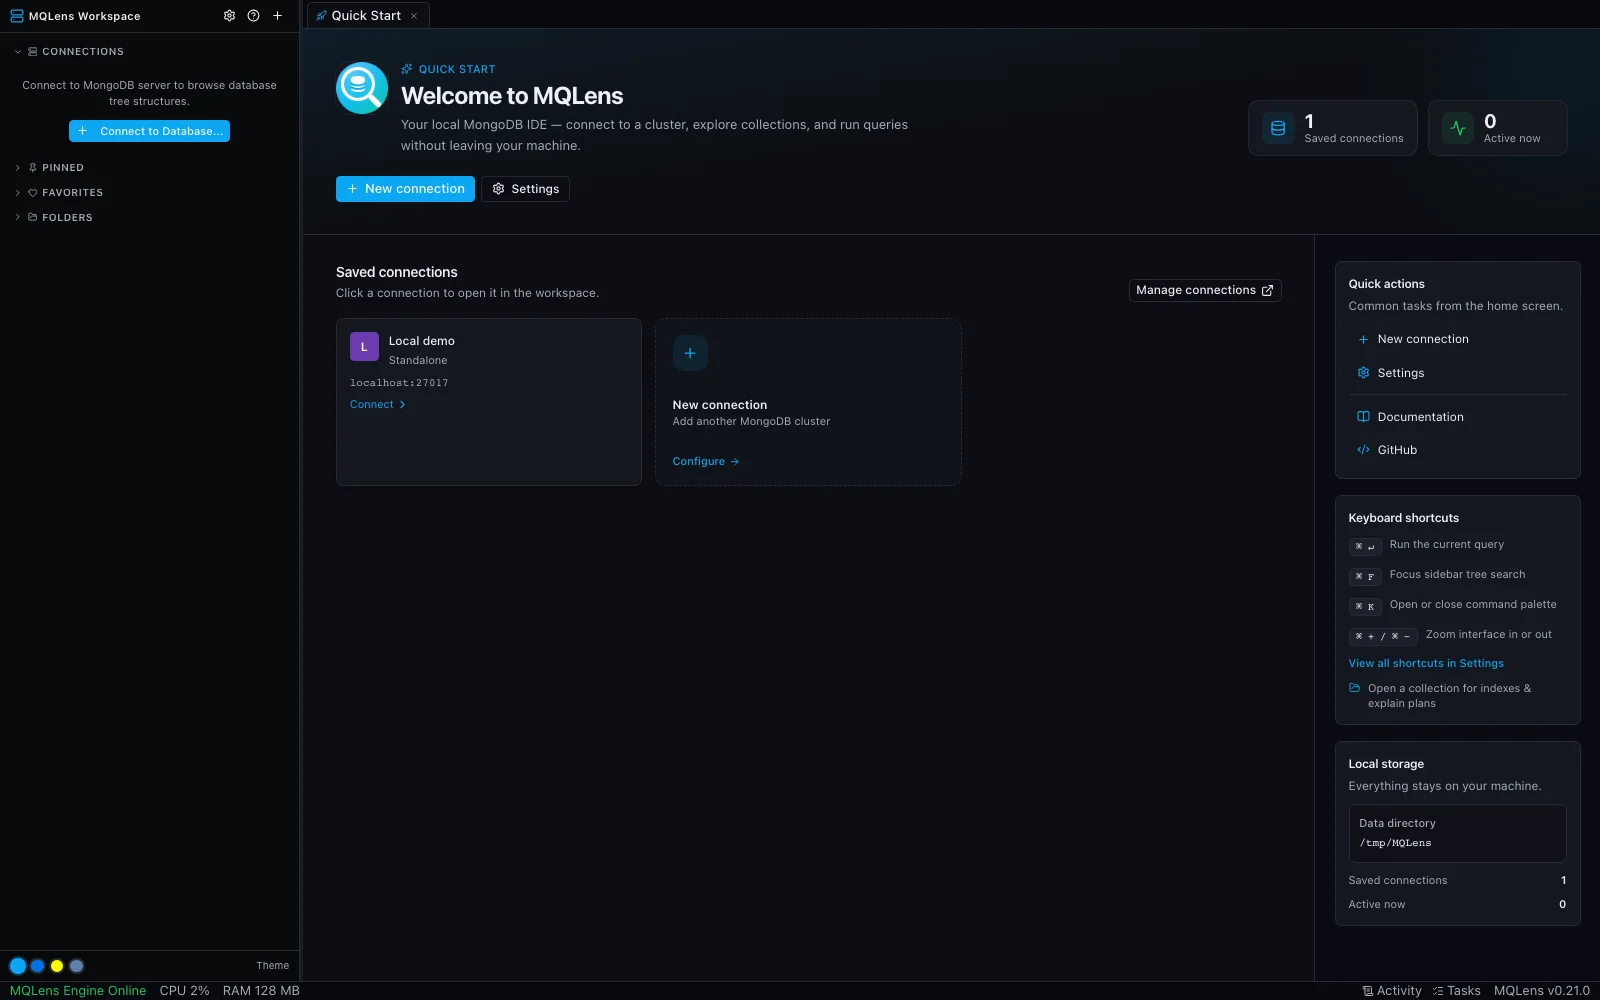Open Tasks in the status bar

[x=1456, y=991]
